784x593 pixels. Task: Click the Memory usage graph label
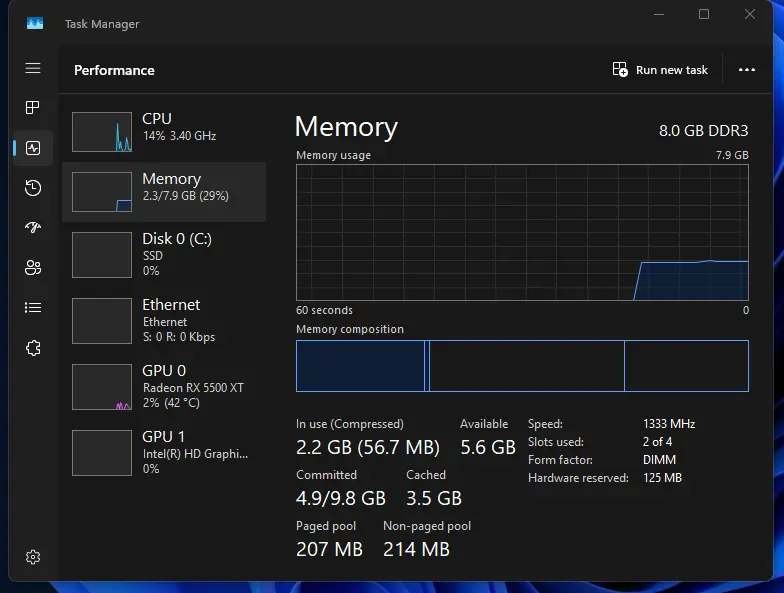click(334, 156)
